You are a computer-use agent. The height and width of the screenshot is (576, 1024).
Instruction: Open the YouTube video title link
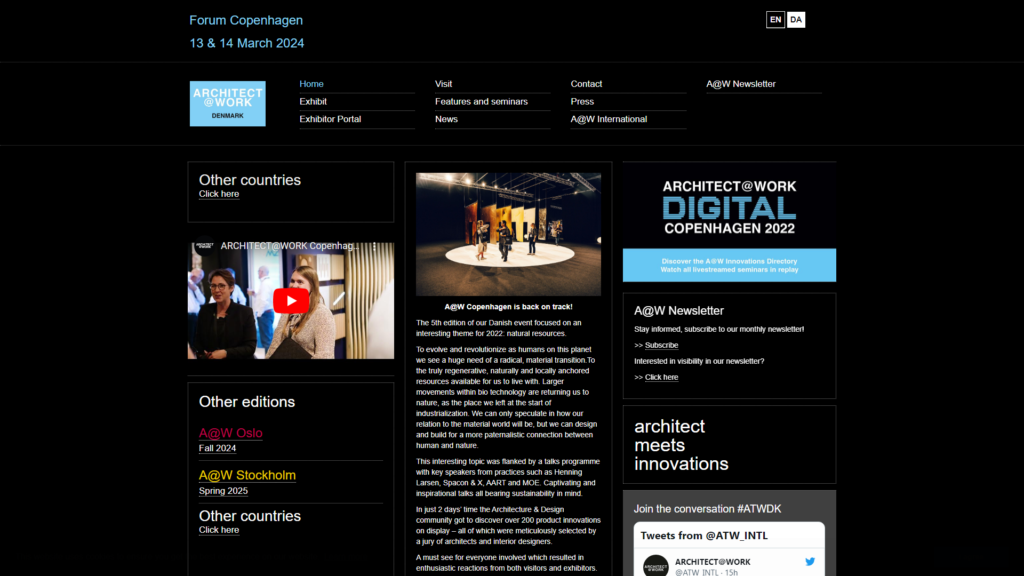click(289, 246)
